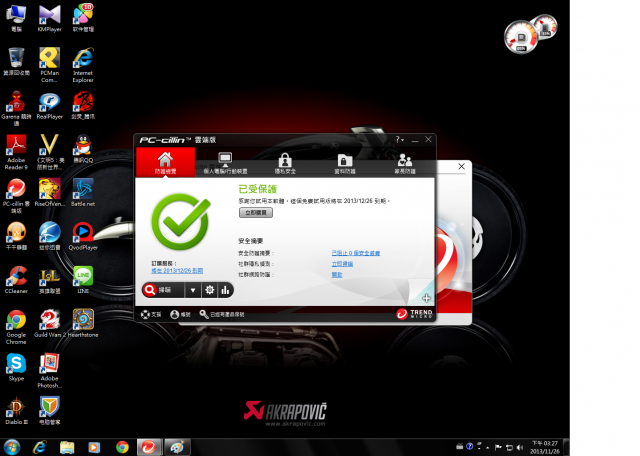The height and width of the screenshot is (456, 640).
Task: Select the RealPlayer desktop shortcut
Action: [49, 105]
